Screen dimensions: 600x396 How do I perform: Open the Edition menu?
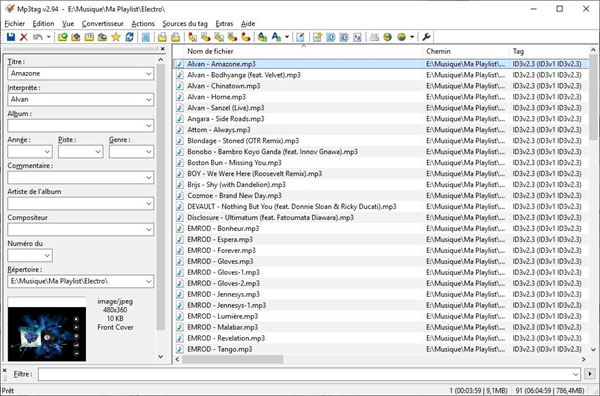[43, 24]
